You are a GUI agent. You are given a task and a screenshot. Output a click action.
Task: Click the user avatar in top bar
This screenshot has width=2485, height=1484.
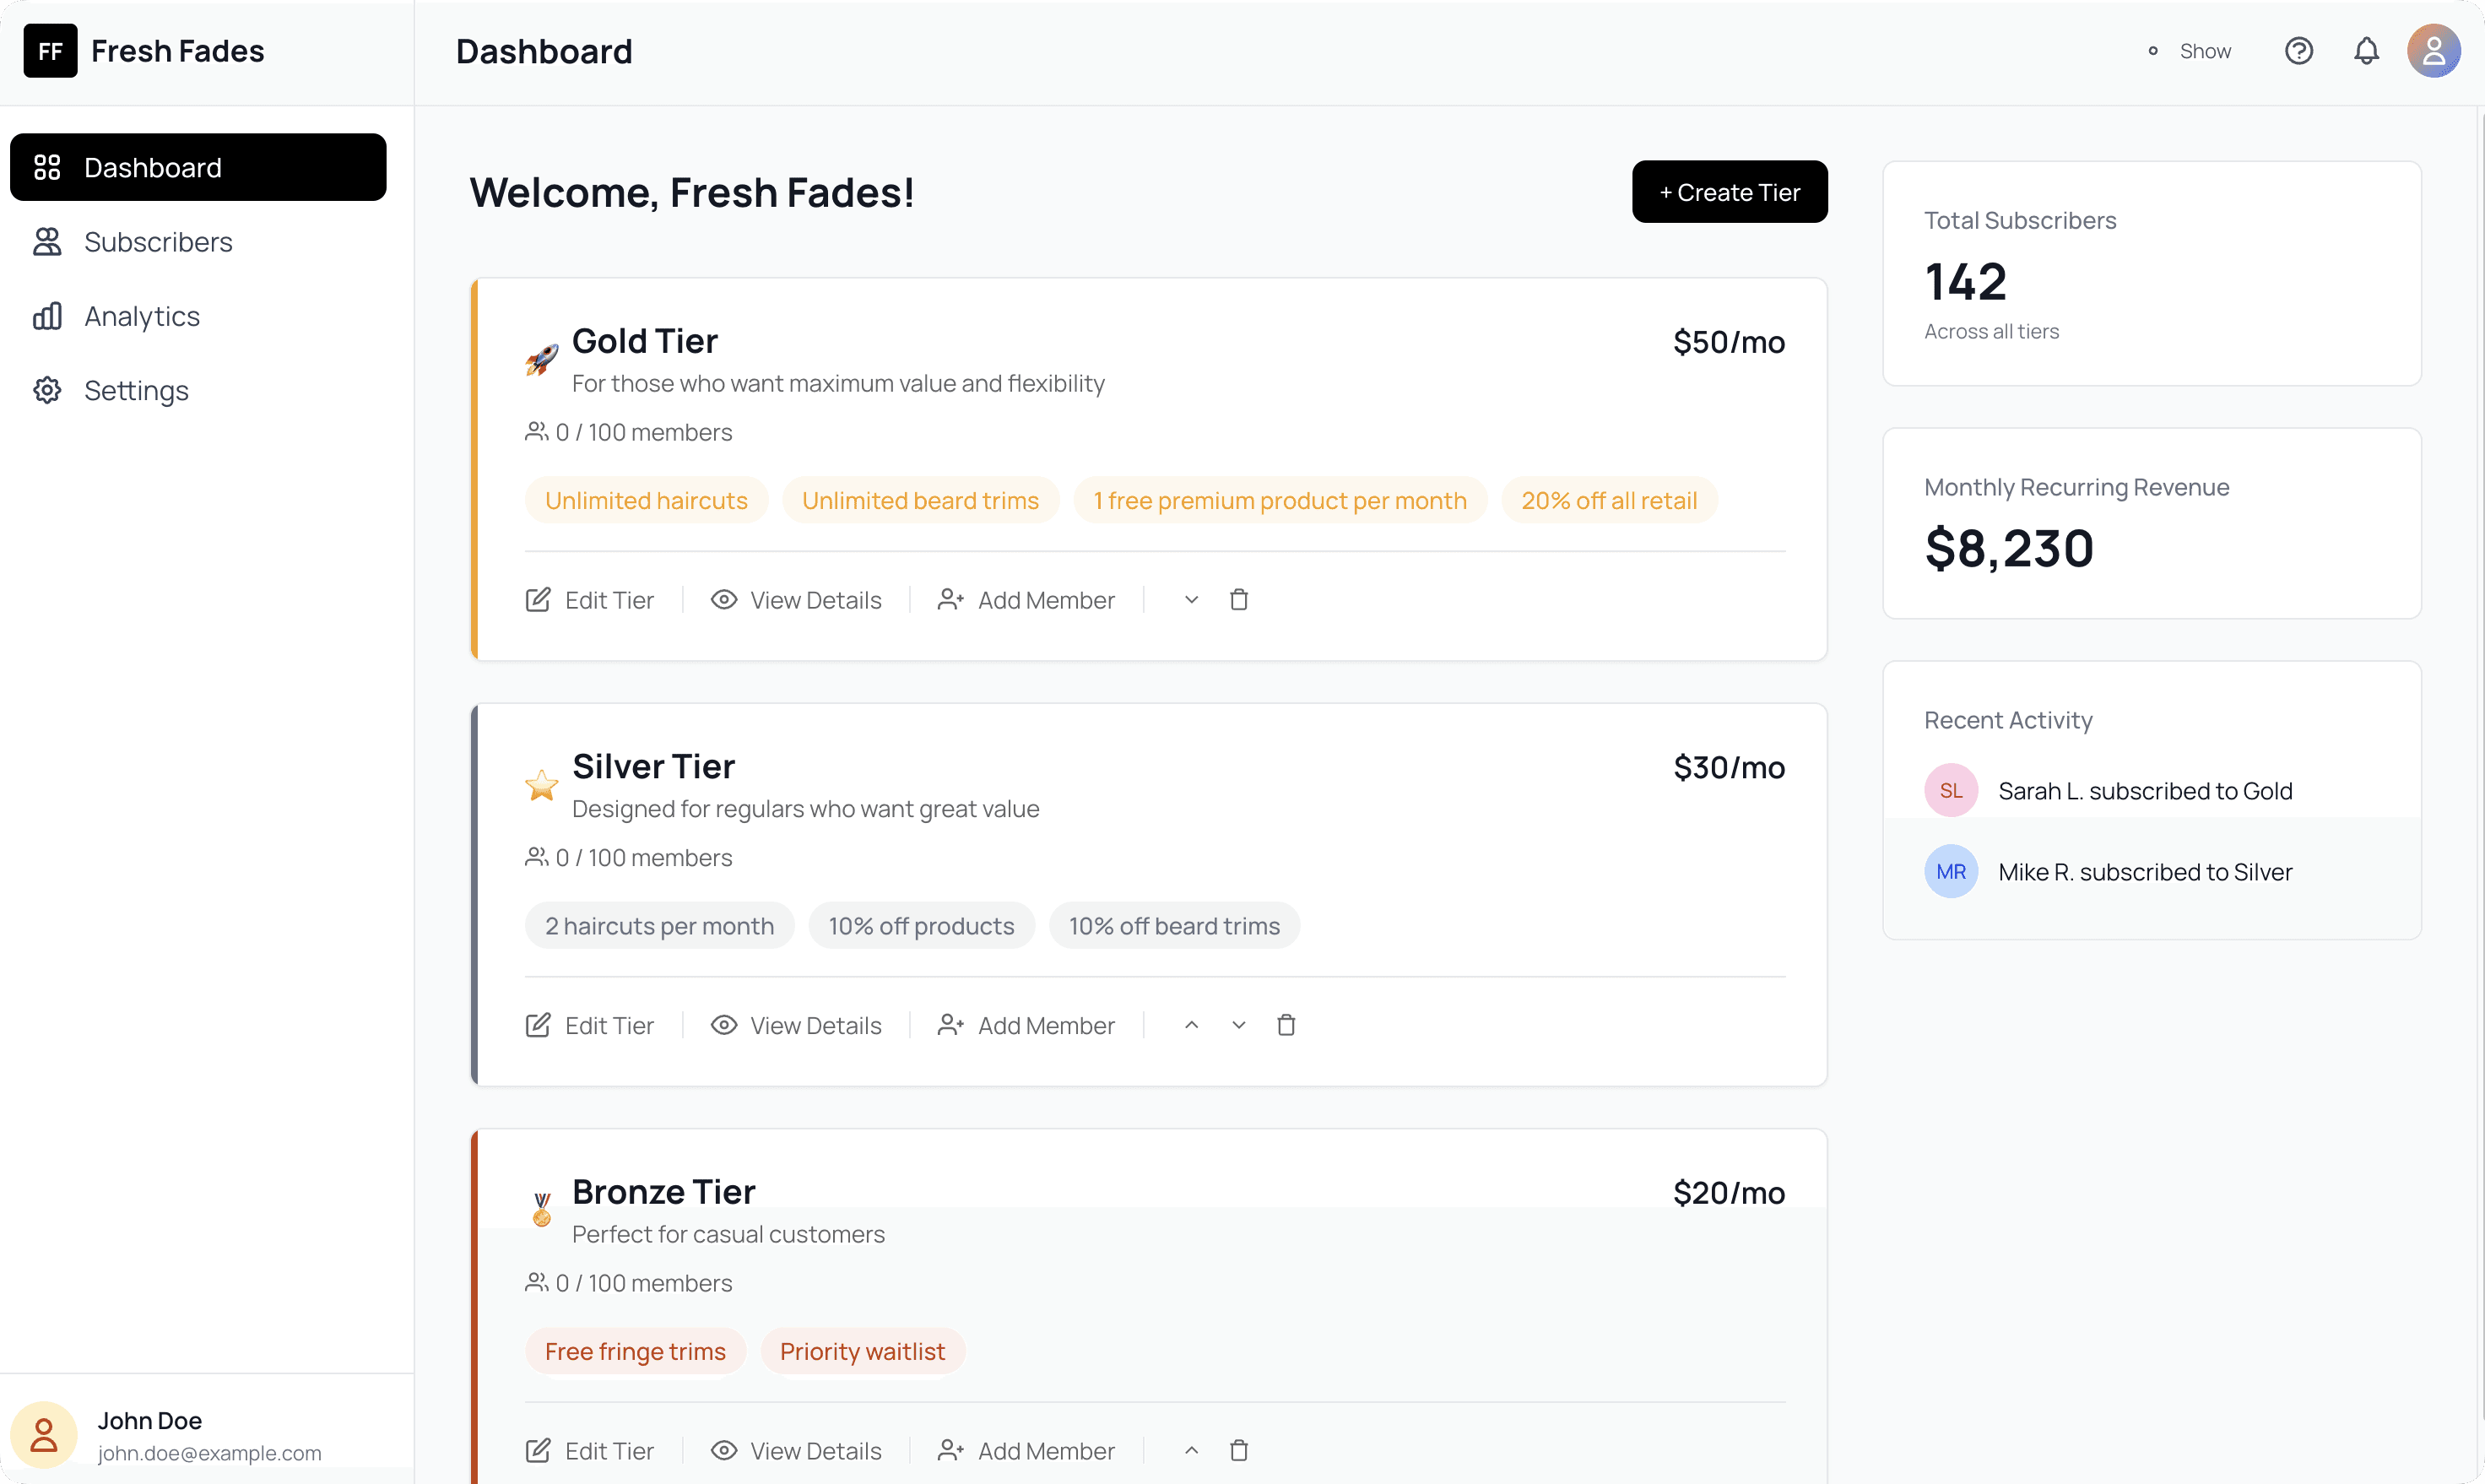[x=2433, y=51]
